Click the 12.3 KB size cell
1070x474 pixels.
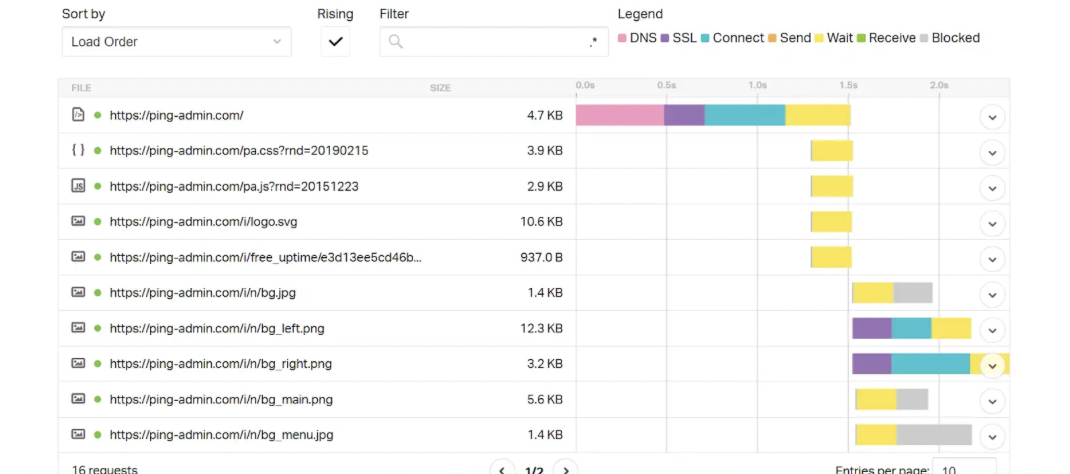541,328
